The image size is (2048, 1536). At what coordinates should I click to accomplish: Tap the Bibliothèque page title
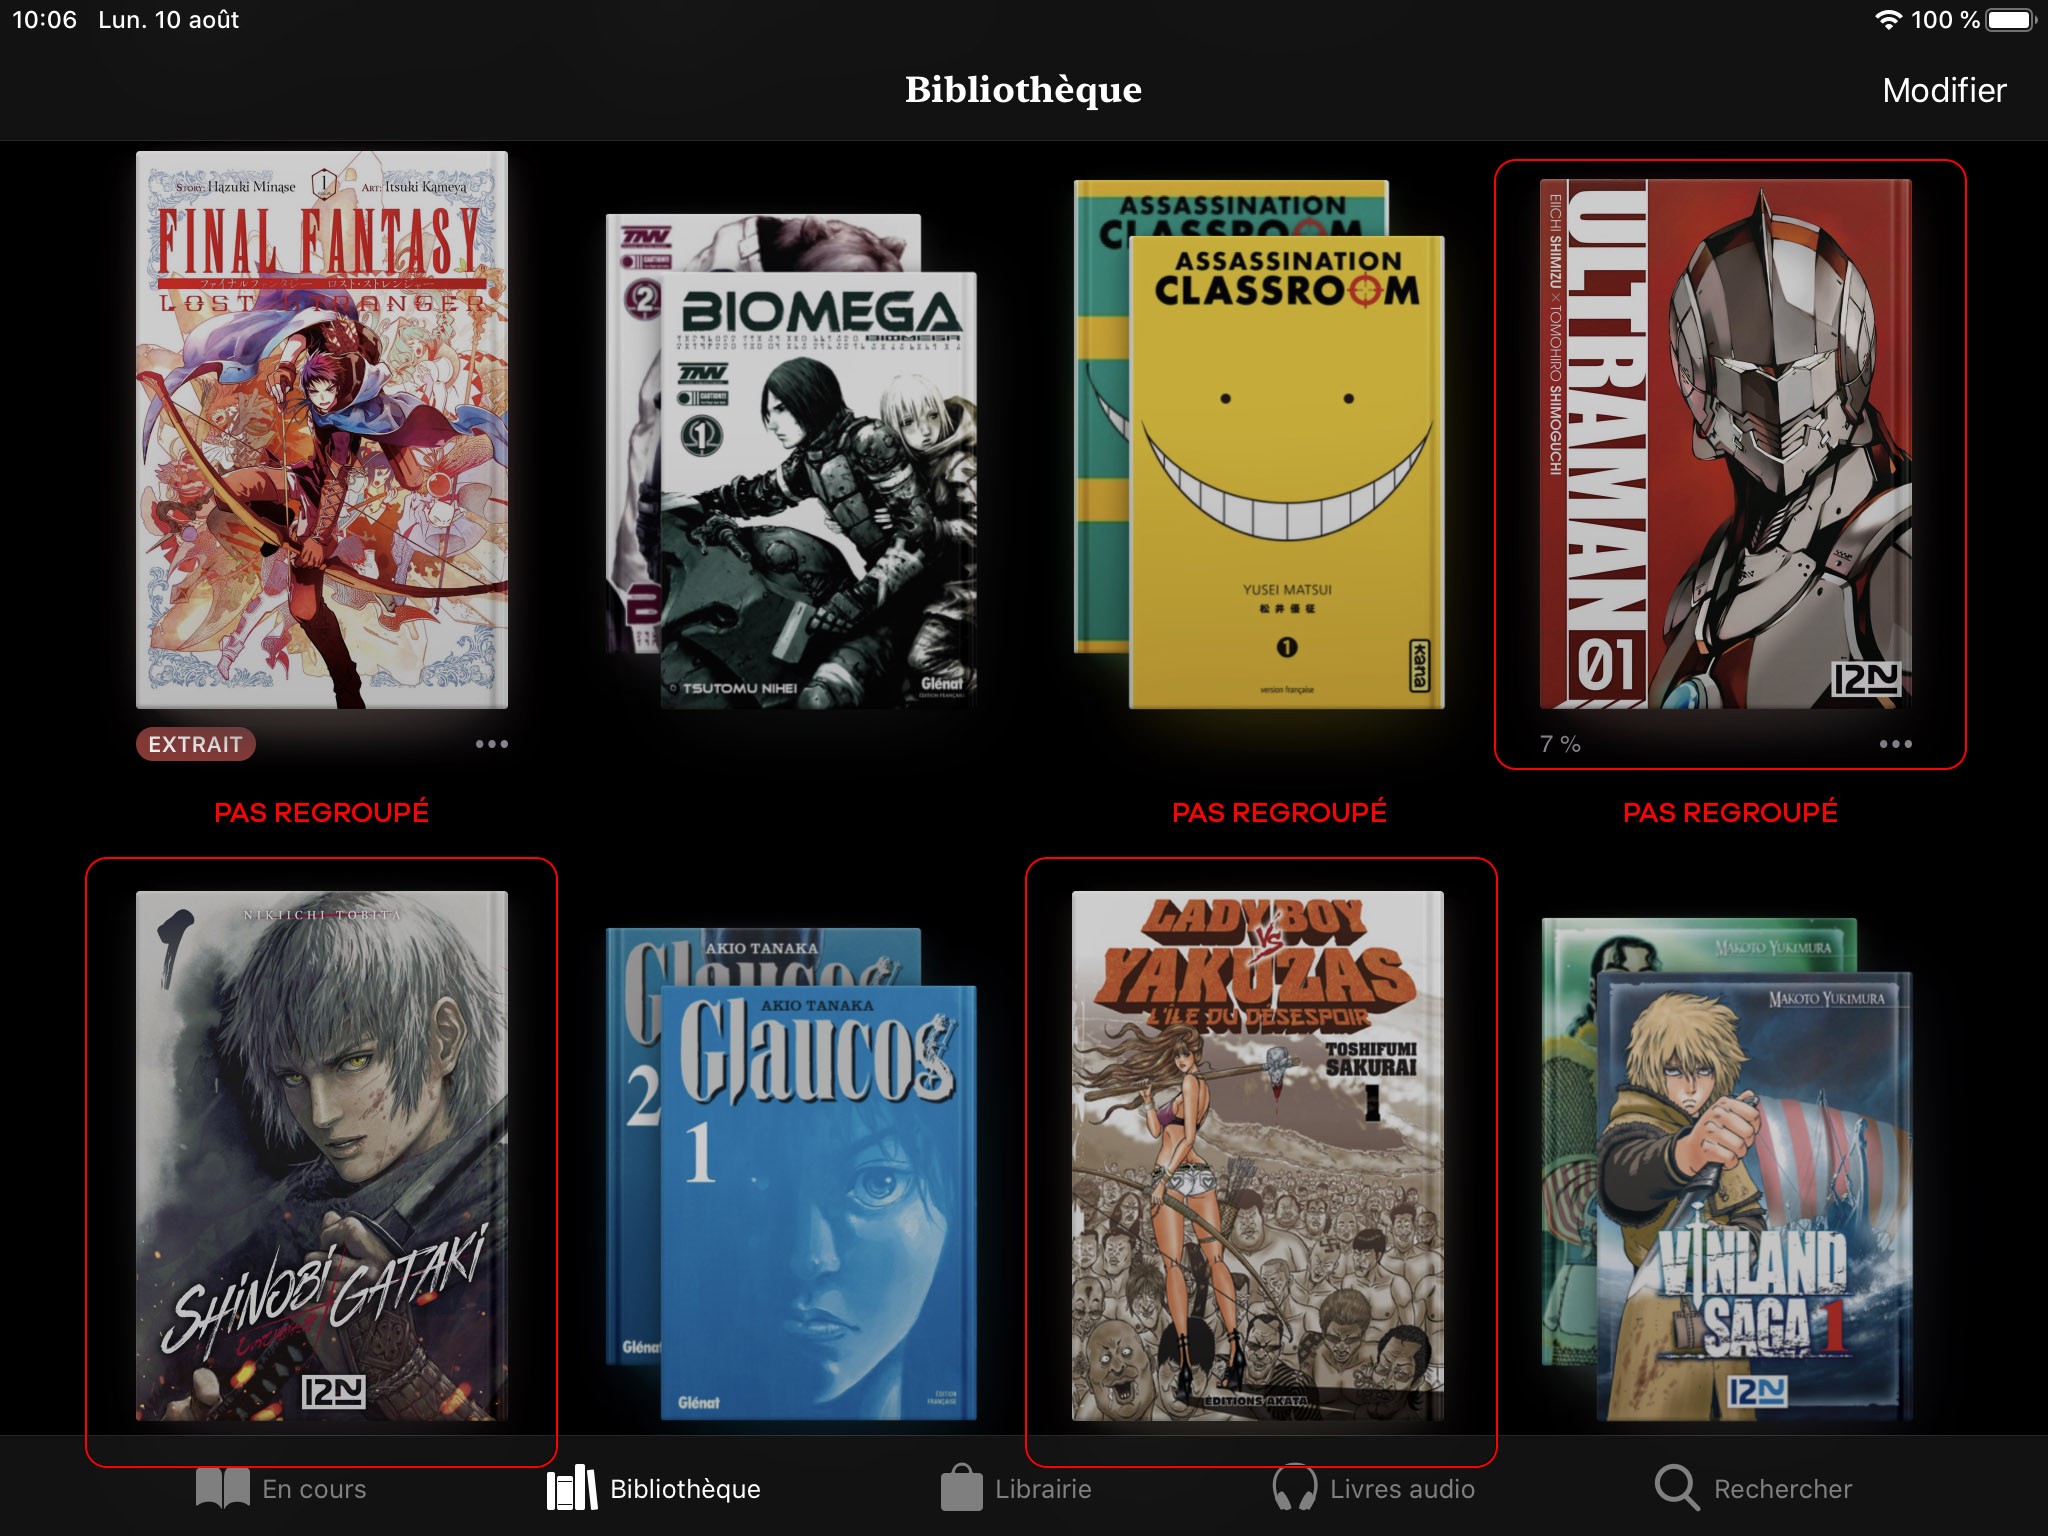click(1023, 90)
